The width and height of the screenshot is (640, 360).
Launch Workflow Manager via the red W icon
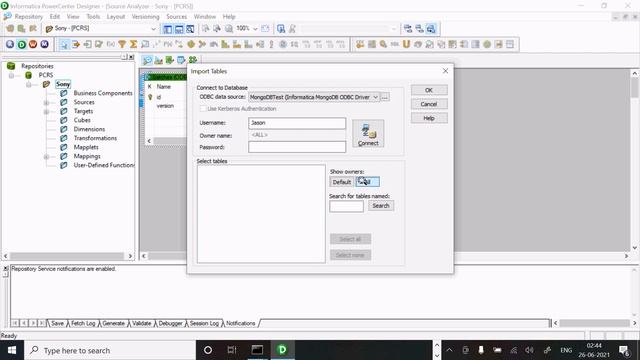coord(33,44)
